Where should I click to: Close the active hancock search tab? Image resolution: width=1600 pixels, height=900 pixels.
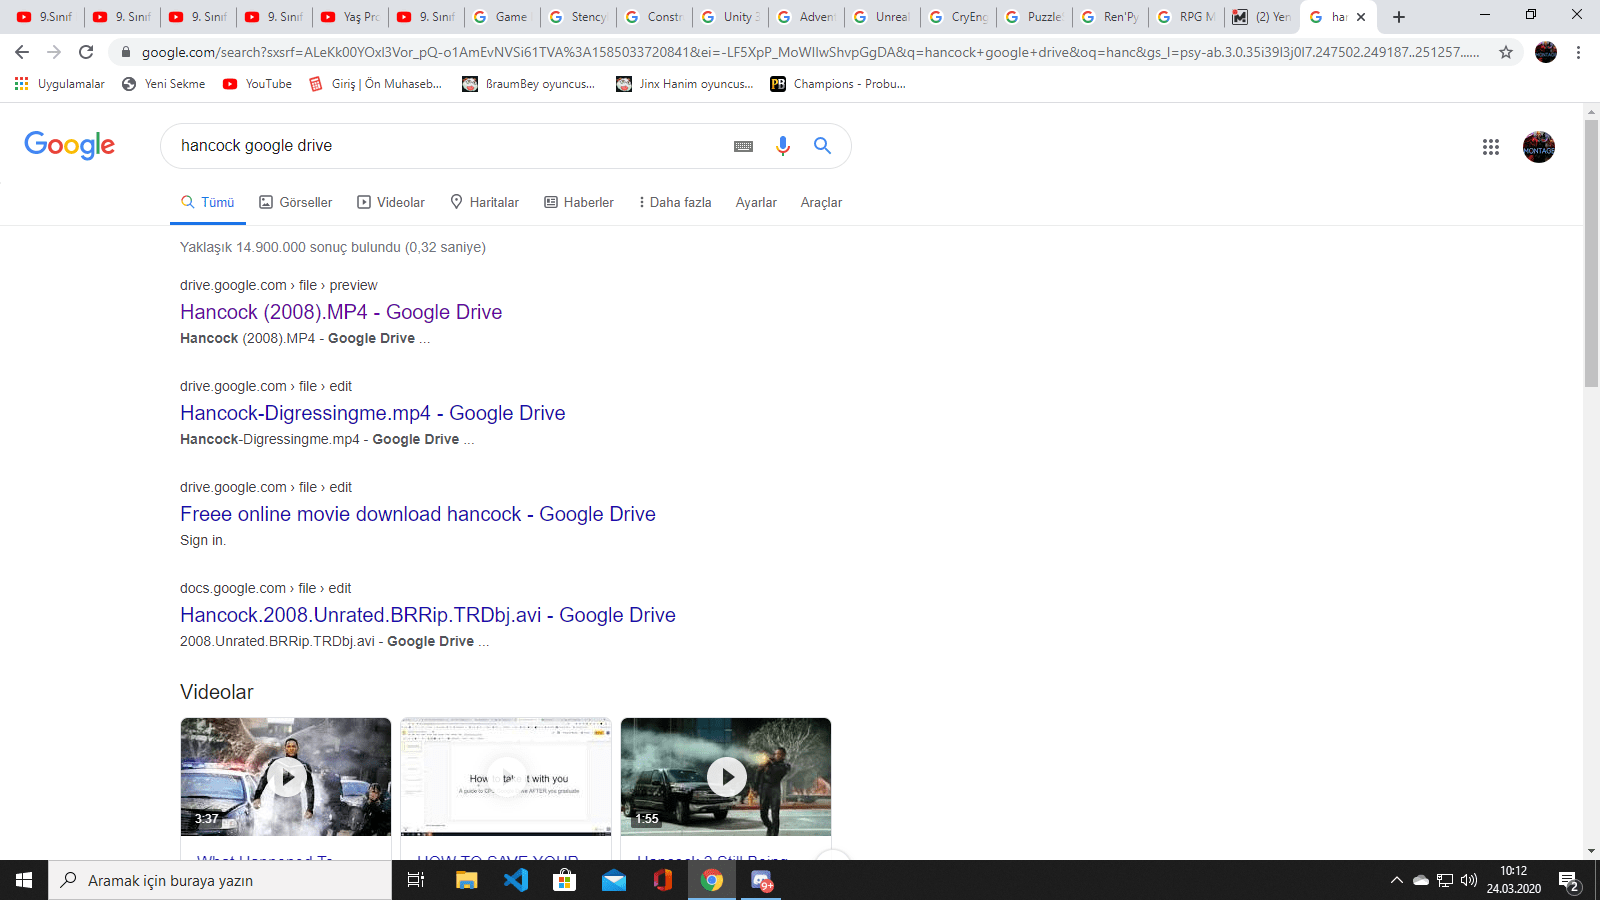[1361, 17]
